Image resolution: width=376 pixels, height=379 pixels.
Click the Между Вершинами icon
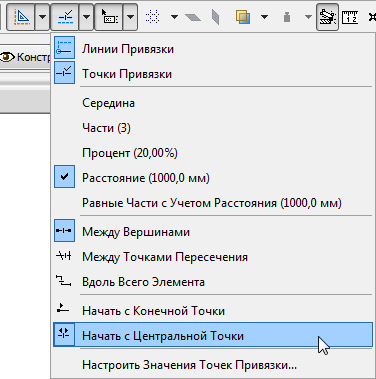tap(64, 231)
